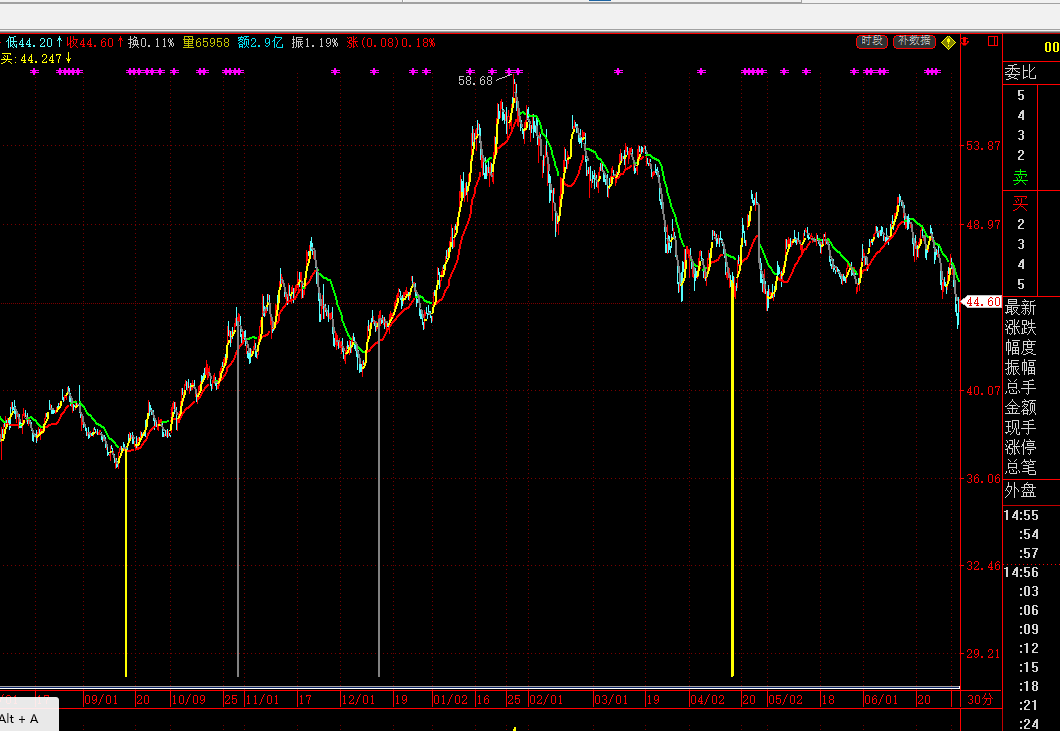Click the 04/02 date on the time axis
This screenshot has width=1060, height=731.
(x=707, y=700)
